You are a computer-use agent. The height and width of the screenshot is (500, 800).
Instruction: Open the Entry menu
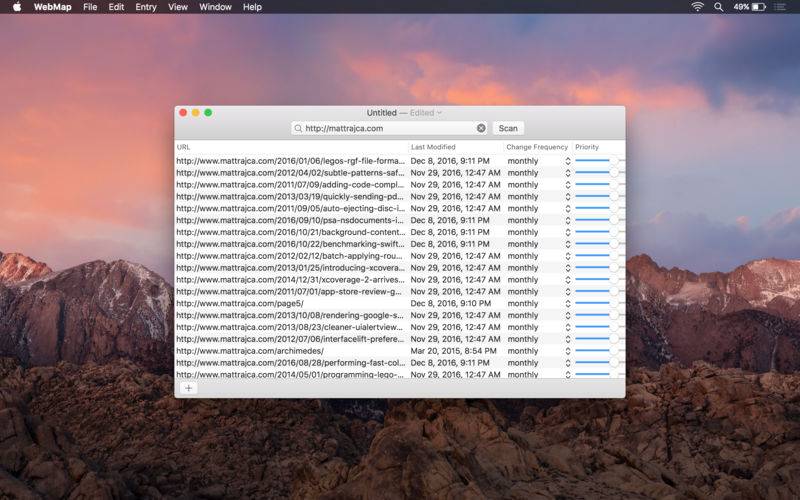tap(146, 7)
